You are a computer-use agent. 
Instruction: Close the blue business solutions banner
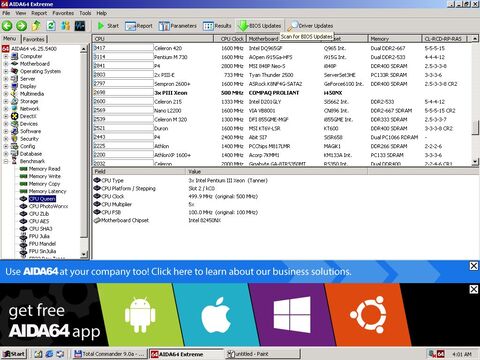474,266
